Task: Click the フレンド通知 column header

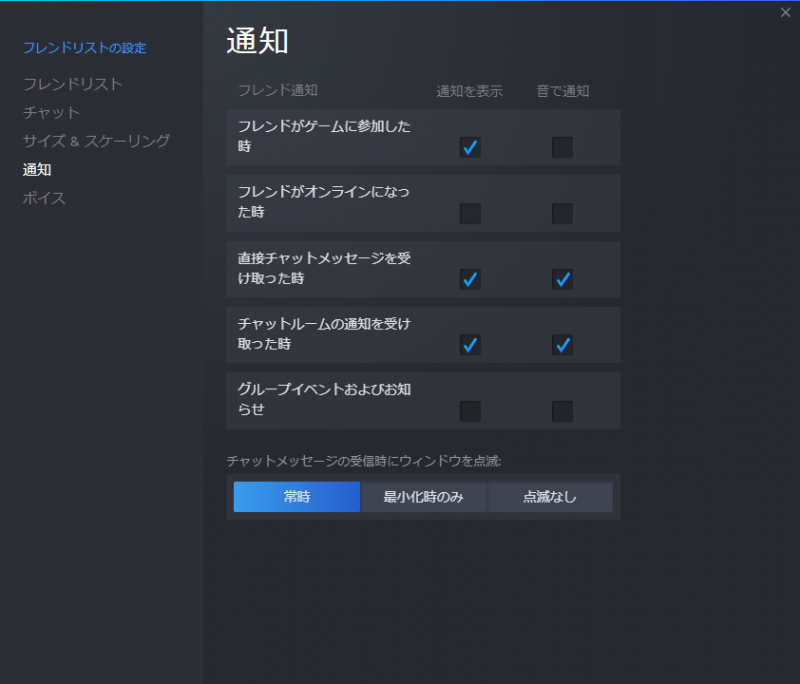Action: coord(278,90)
